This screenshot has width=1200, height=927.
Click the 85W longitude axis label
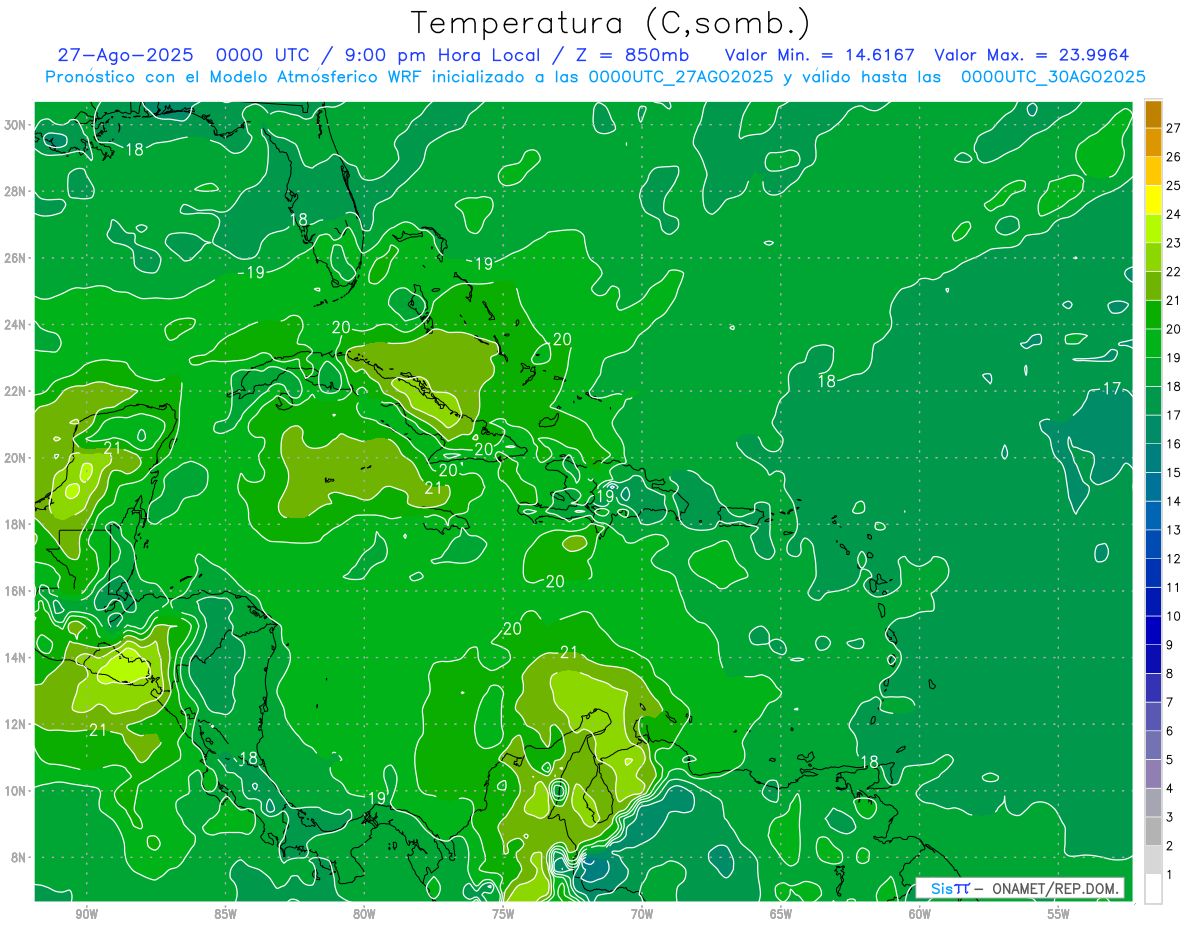point(225,914)
